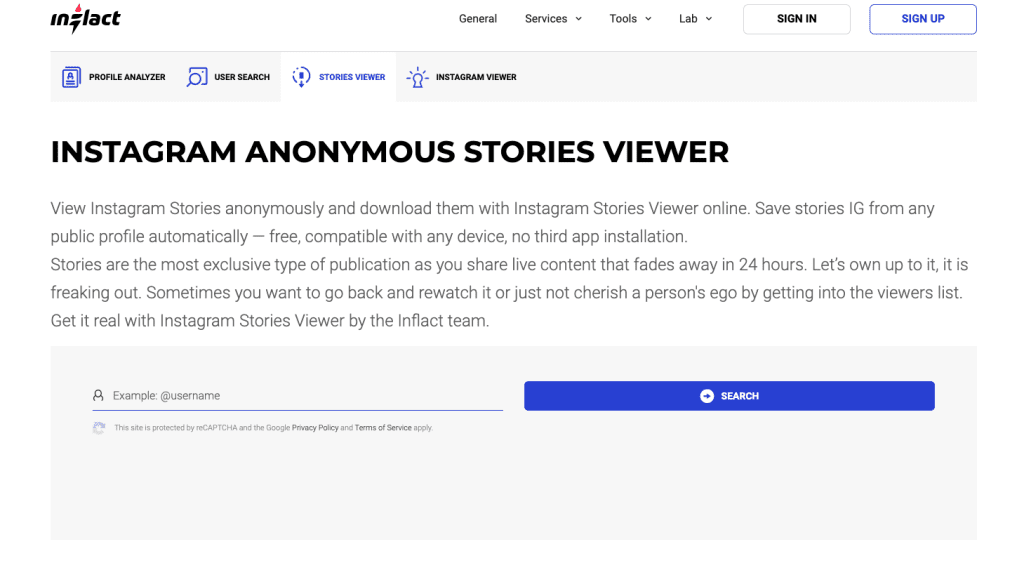Image resolution: width=1024 pixels, height=563 pixels.
Task: Select the STORIES VIEWER tab
Action: (x=338, y=77)
